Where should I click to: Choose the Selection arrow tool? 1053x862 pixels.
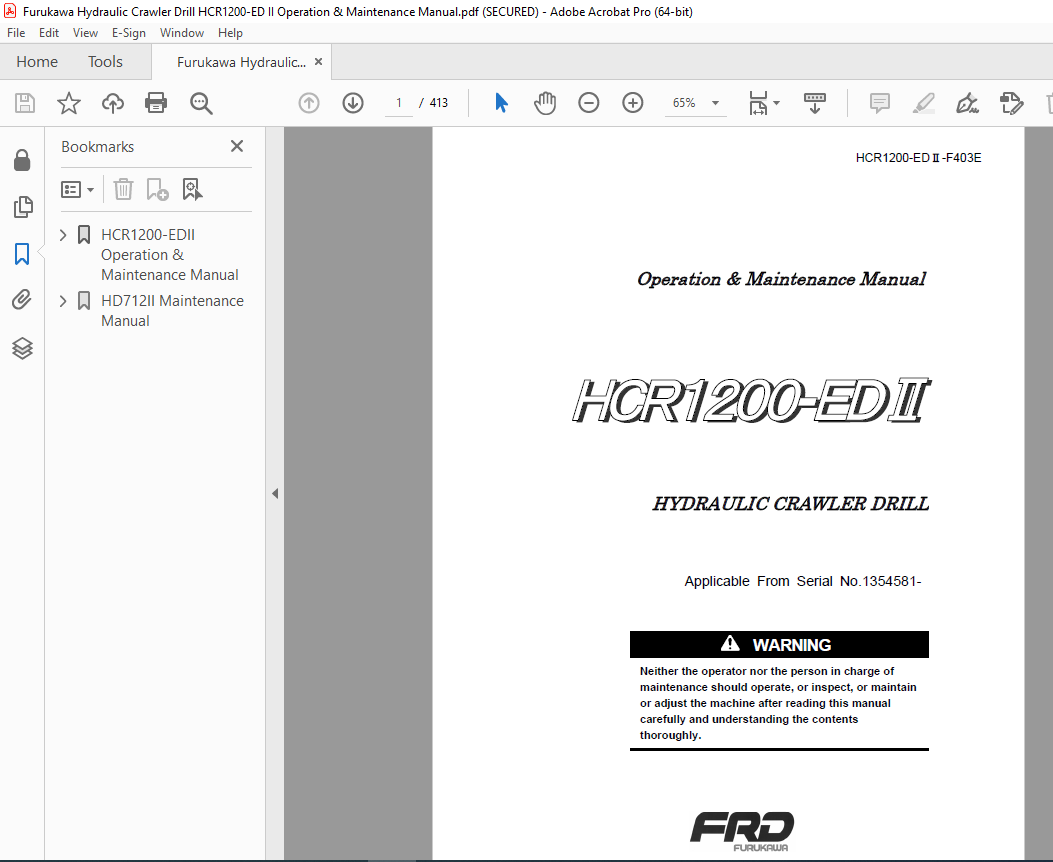click(501, 103)
